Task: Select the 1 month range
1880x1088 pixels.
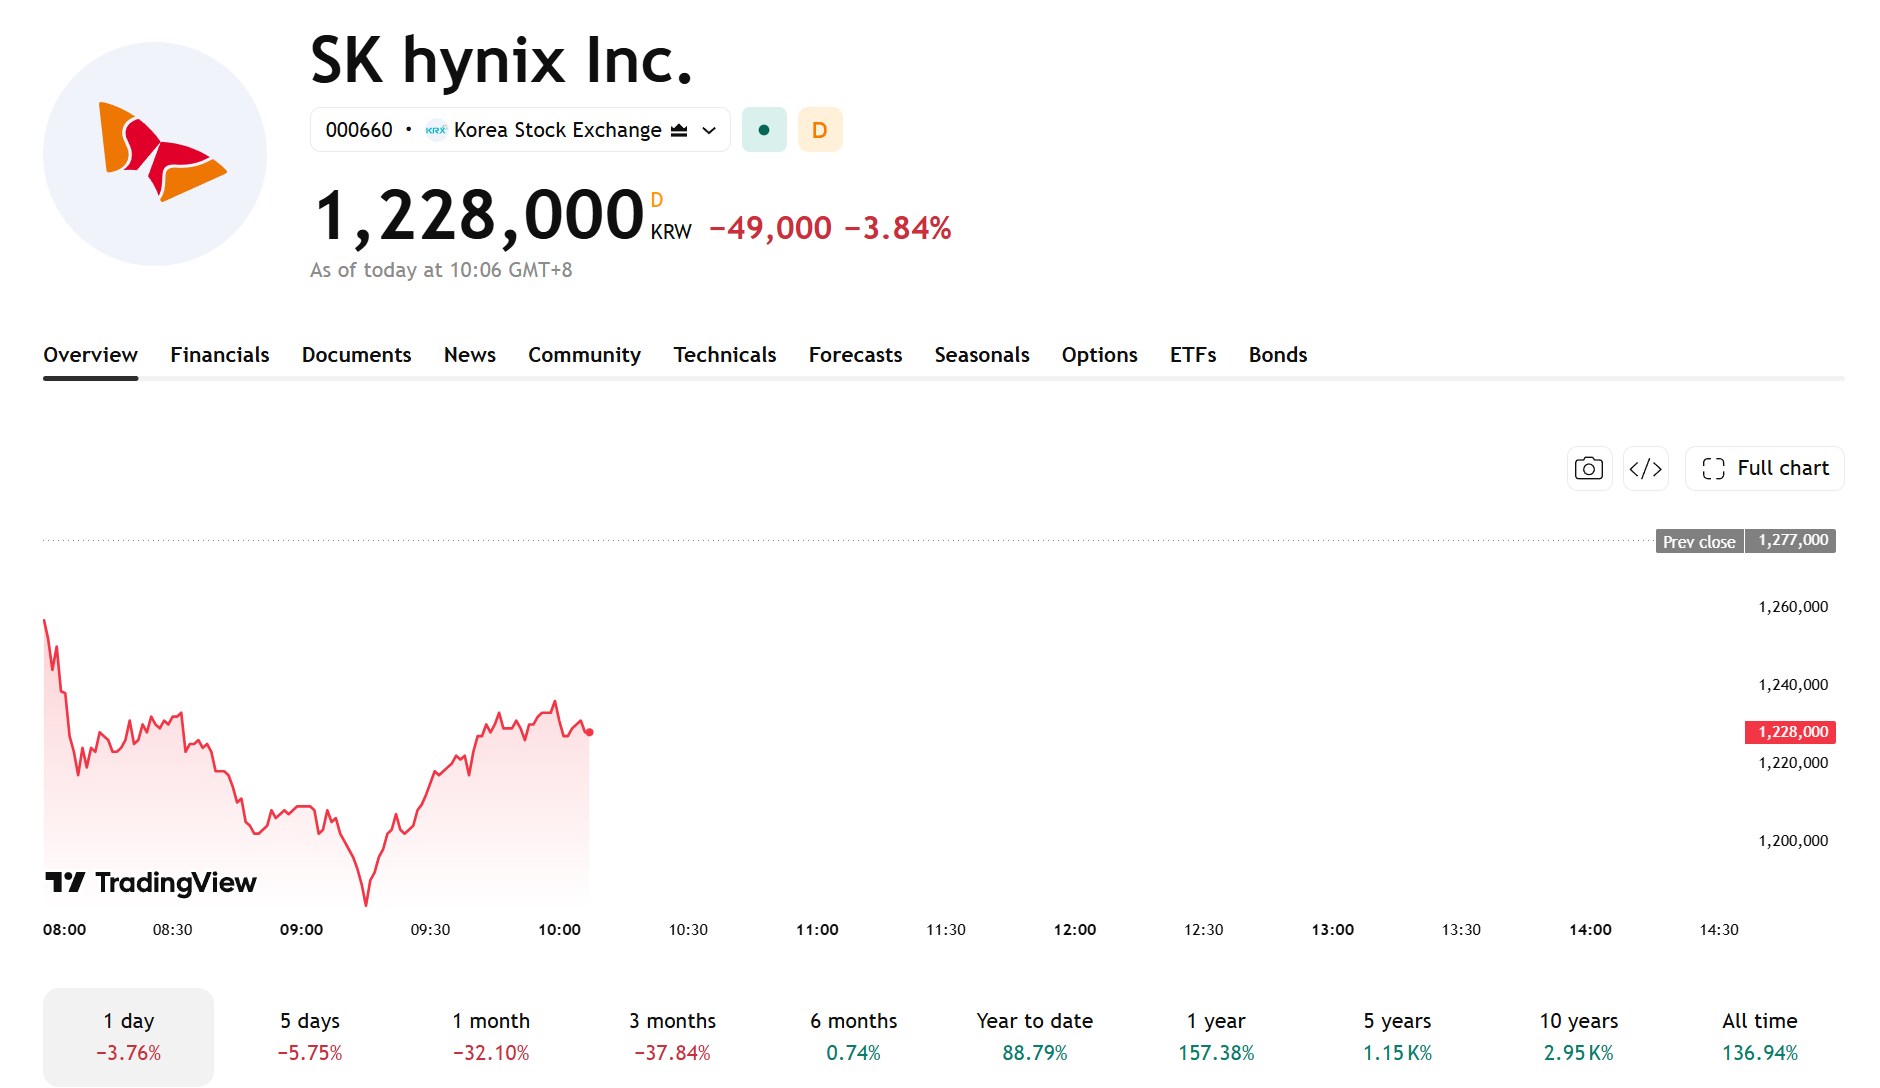Action: click(x=491, y=1036)
